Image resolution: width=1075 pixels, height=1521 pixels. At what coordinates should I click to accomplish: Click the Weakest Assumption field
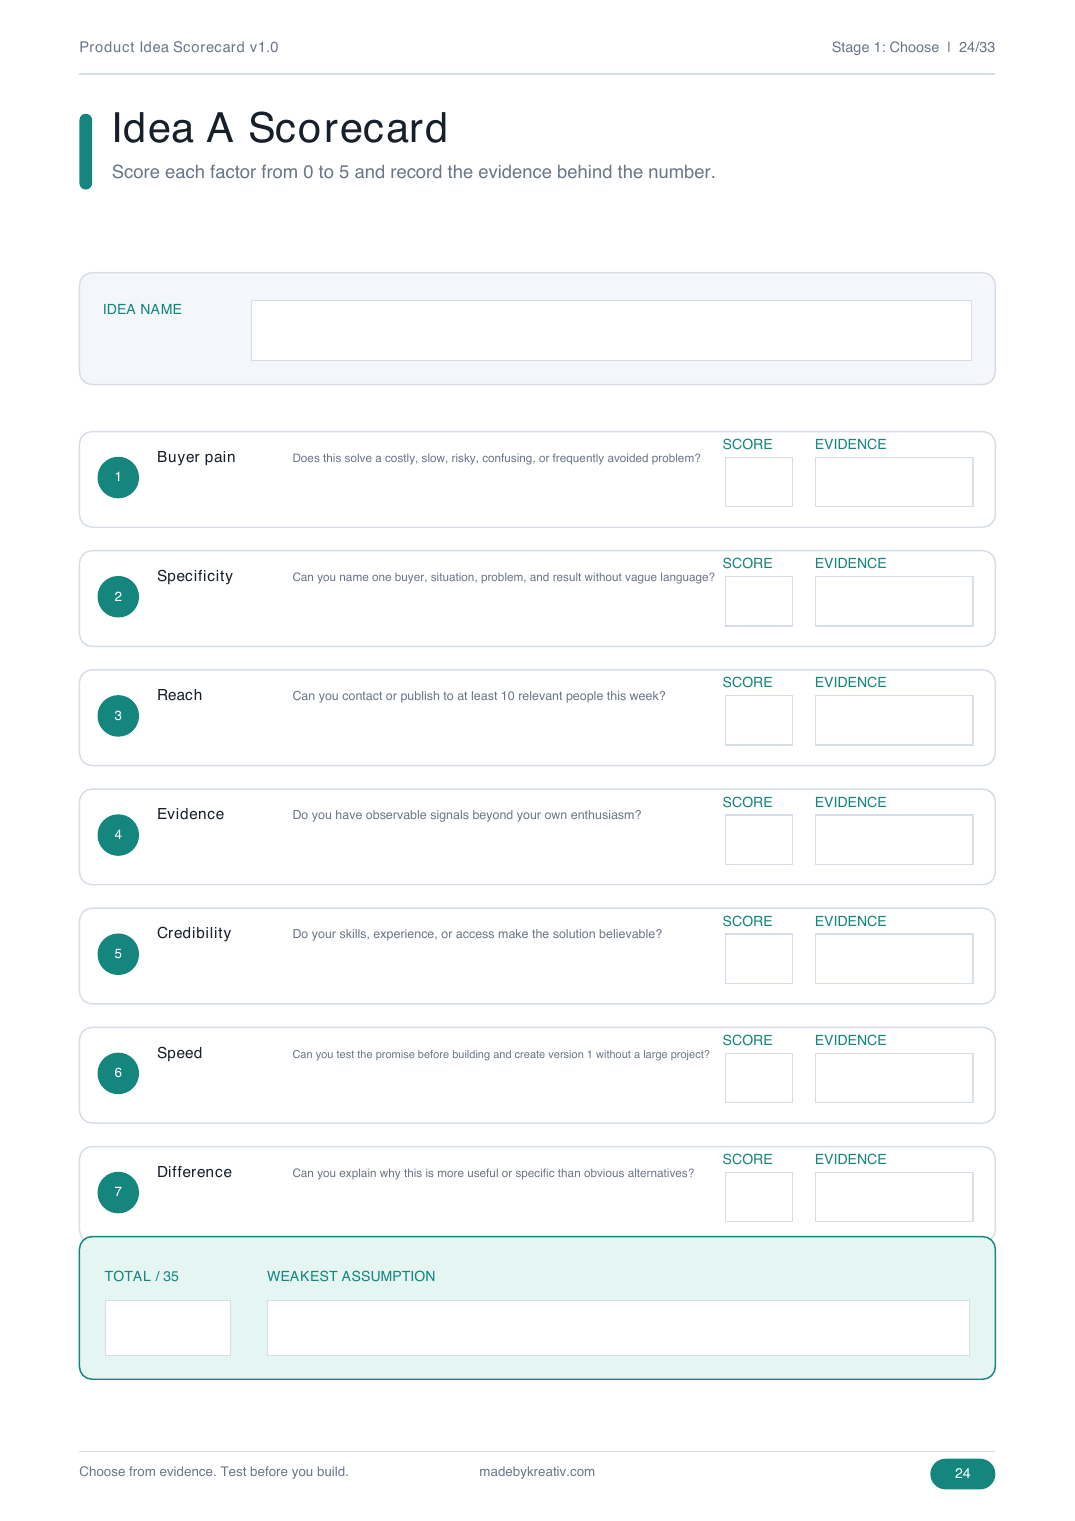tap(618, 1328)
